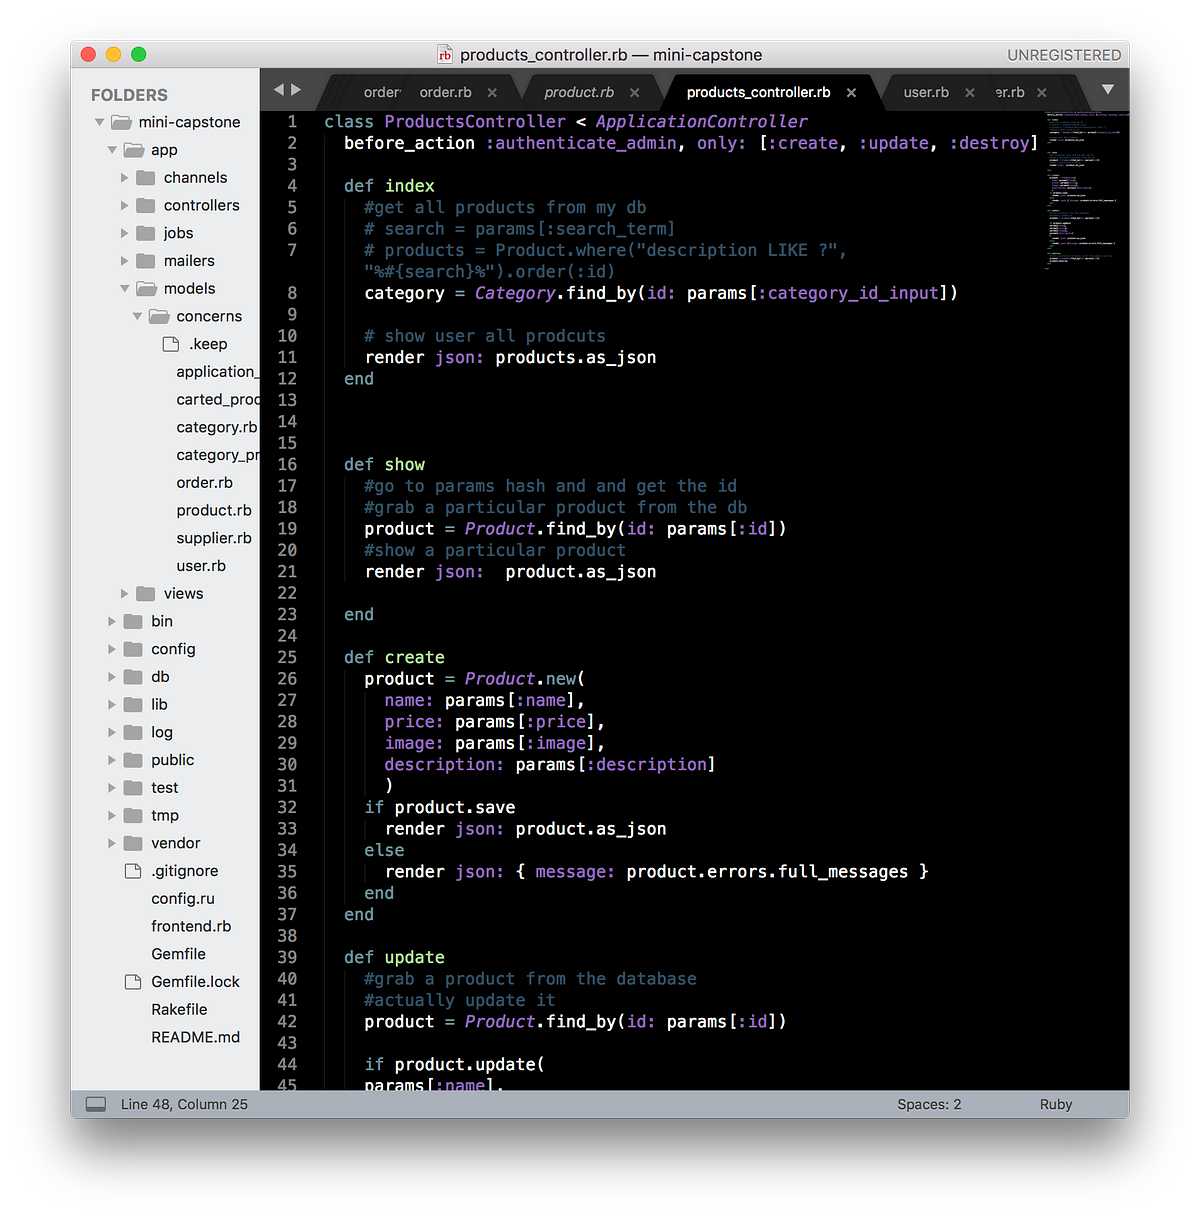Viewport: 1200px width, 1219px height.
Task: Click 'Spaces: 2' in the status bar
Action: pyautogui.click(x=929, y=1104)
